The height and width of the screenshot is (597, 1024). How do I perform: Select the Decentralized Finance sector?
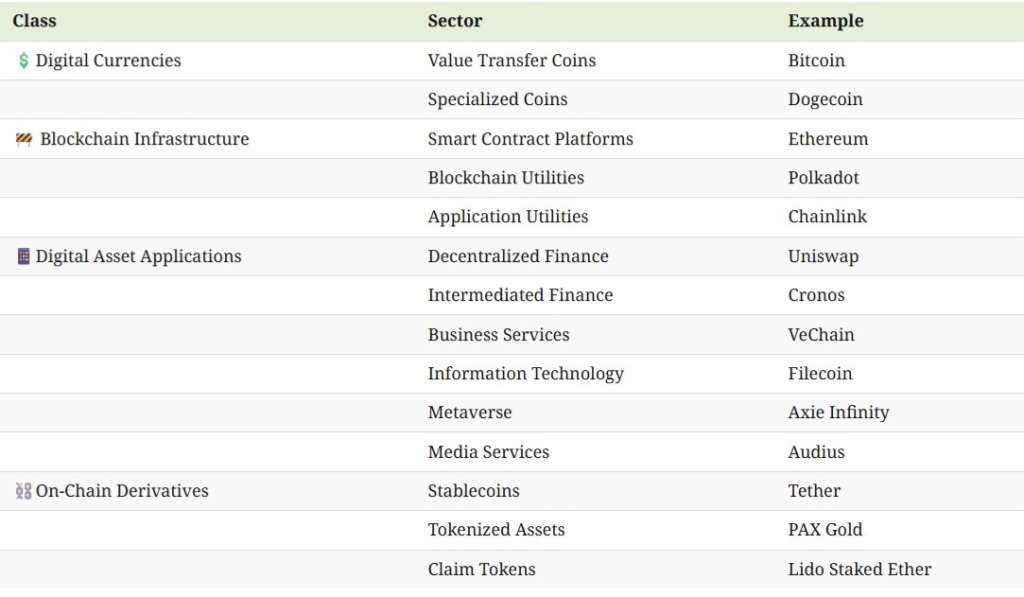click(518, 256)
